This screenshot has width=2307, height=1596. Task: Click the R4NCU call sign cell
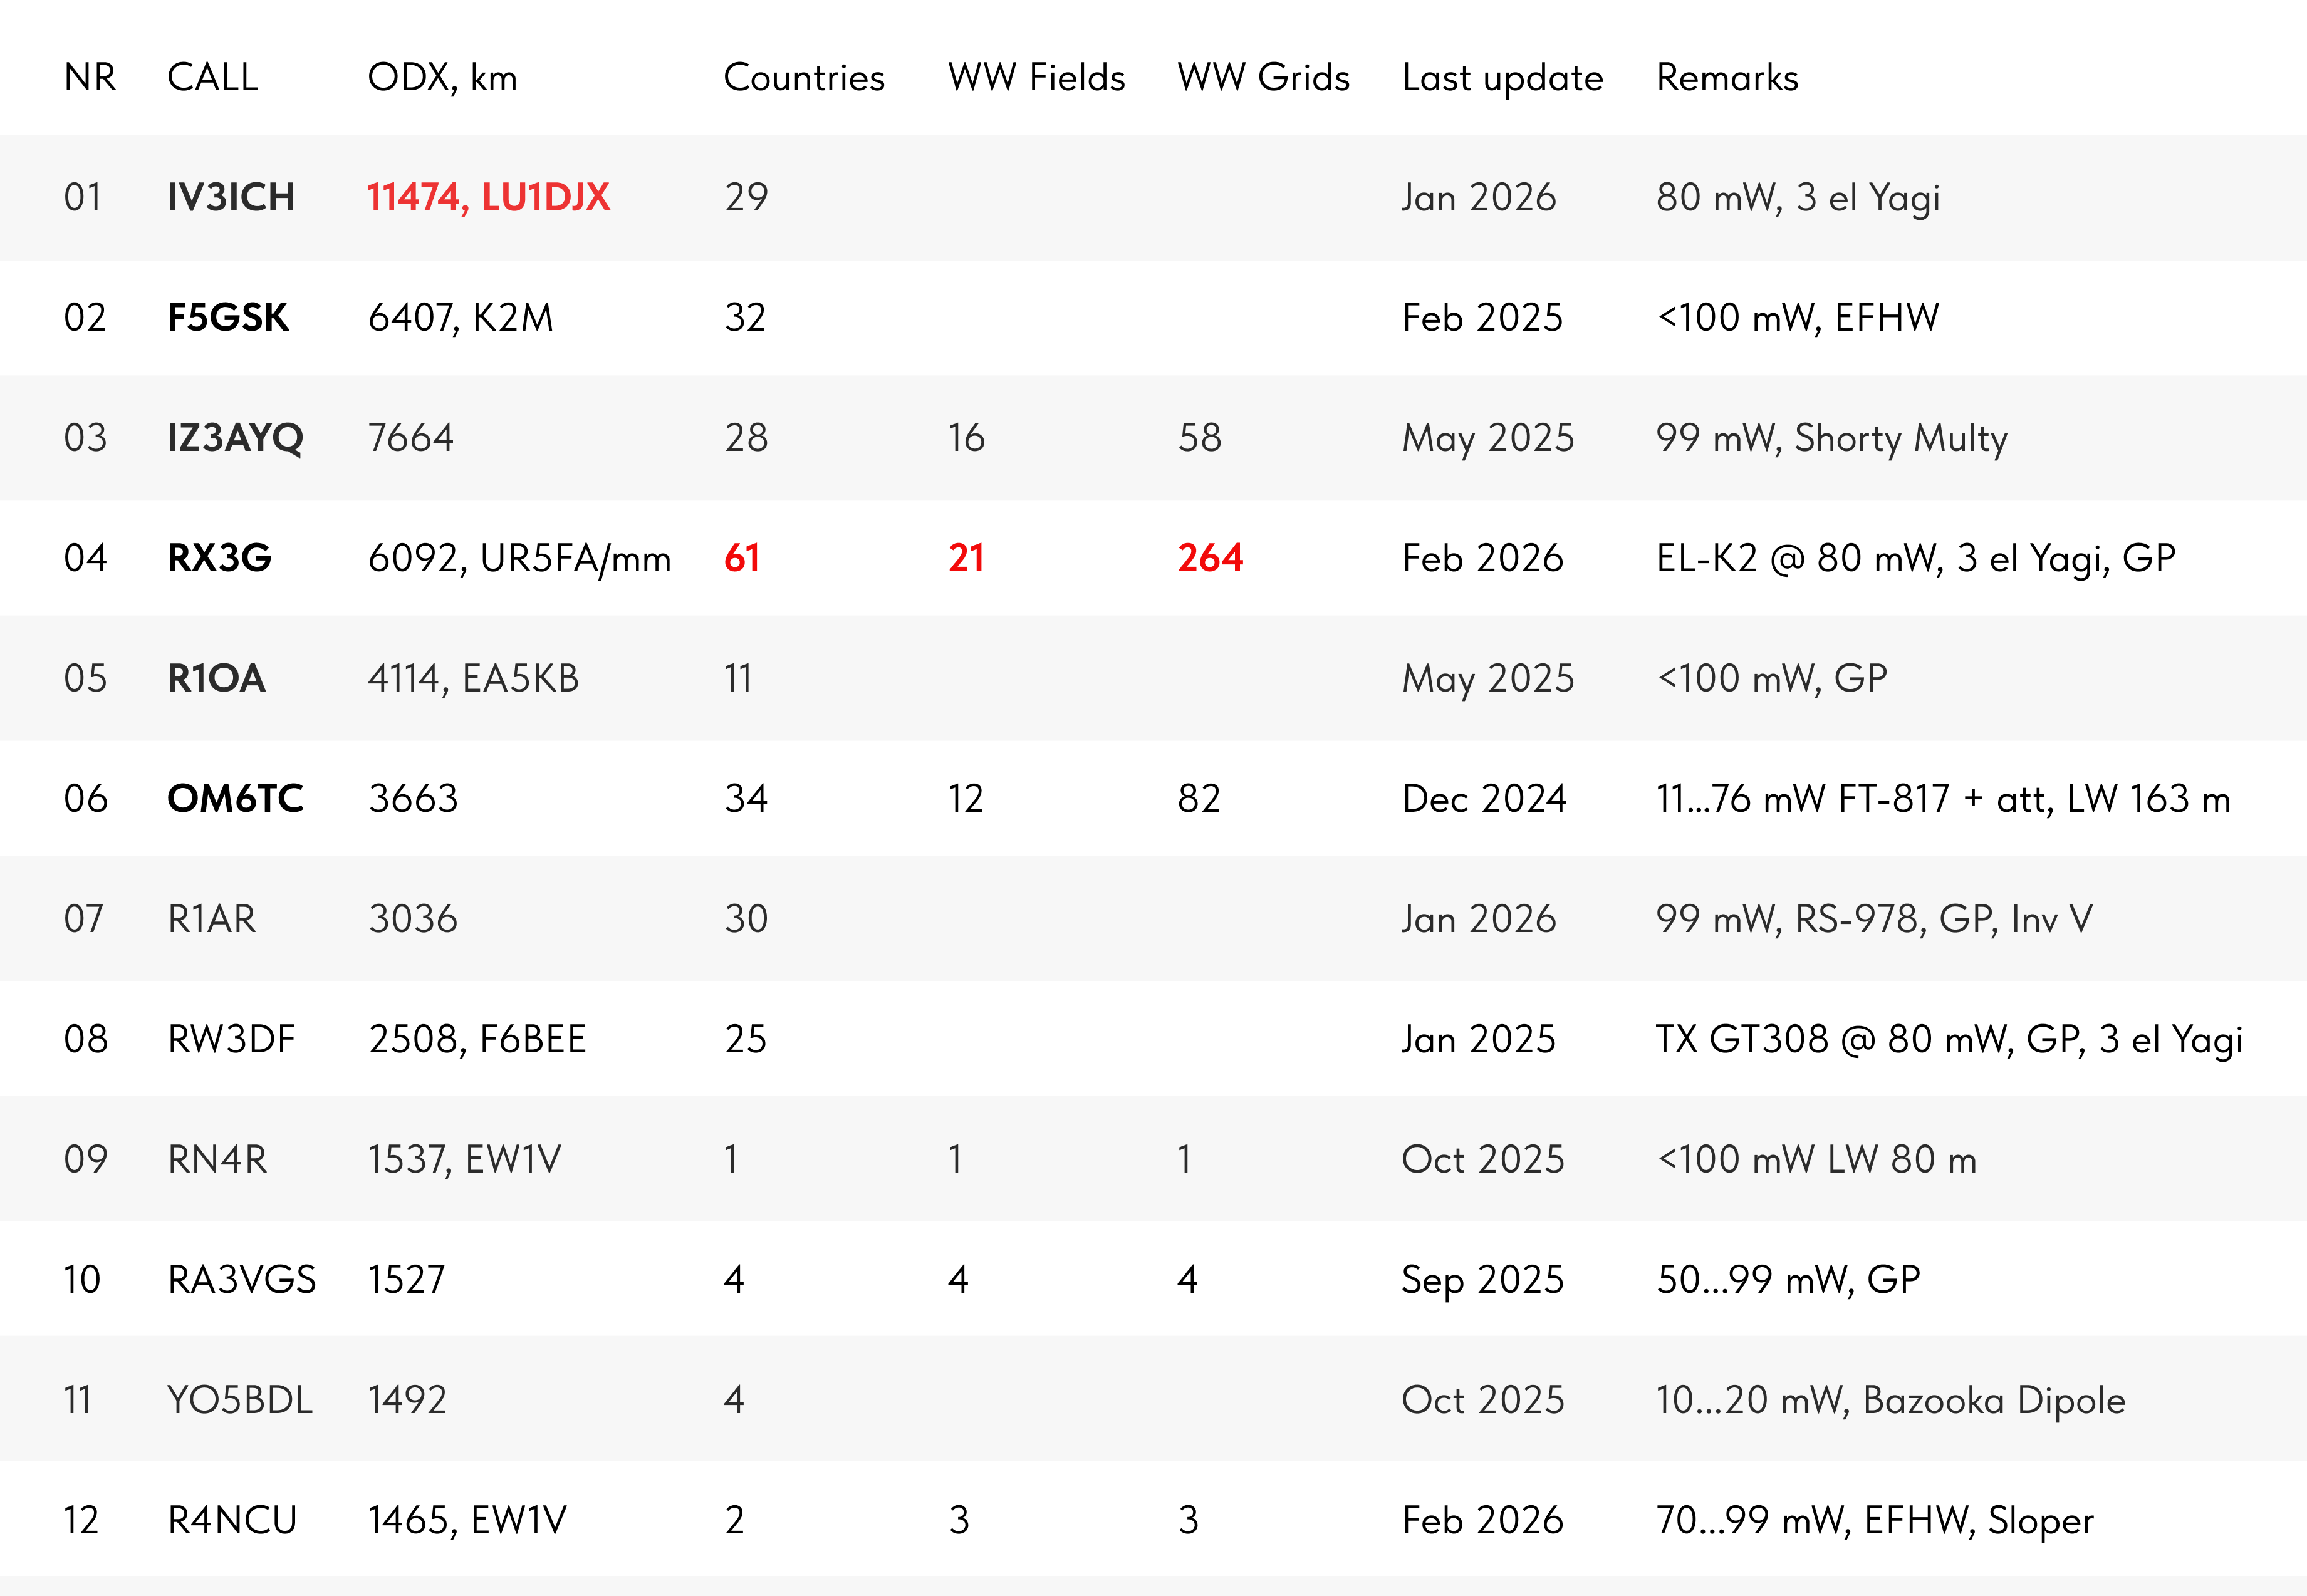pos(232,1520)
